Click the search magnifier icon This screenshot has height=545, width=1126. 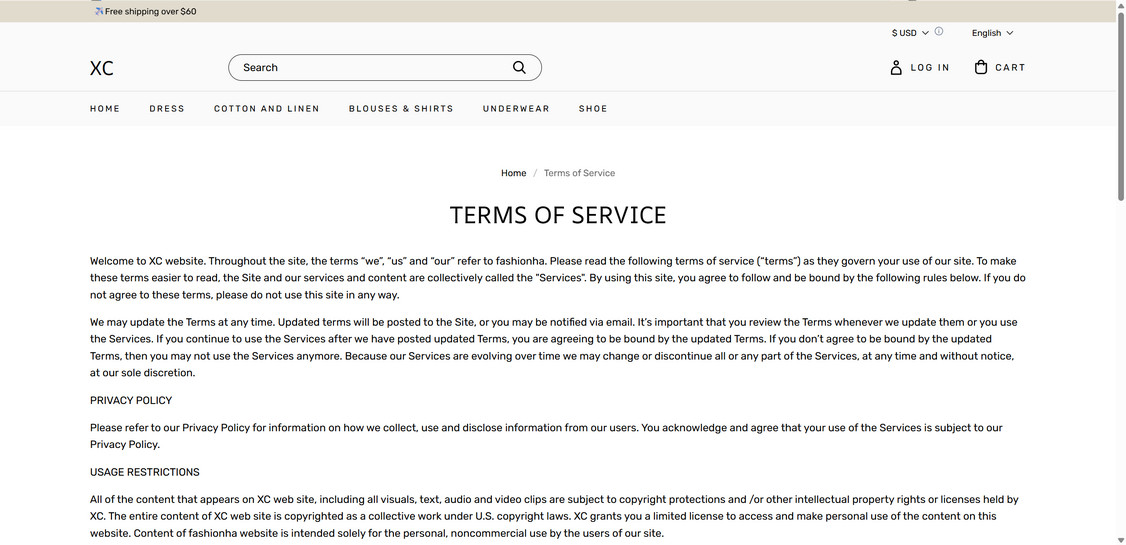(519, 67)
